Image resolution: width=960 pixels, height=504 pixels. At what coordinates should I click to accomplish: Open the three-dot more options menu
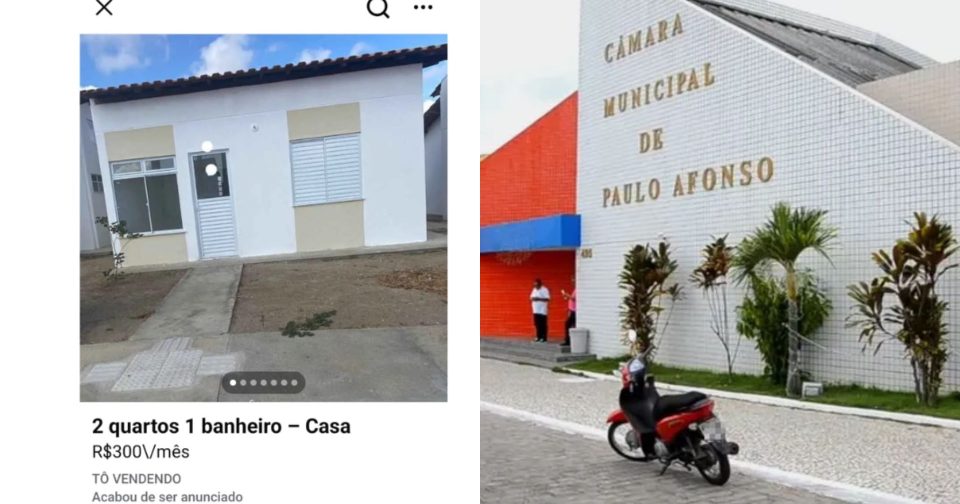tap(423, 7)
